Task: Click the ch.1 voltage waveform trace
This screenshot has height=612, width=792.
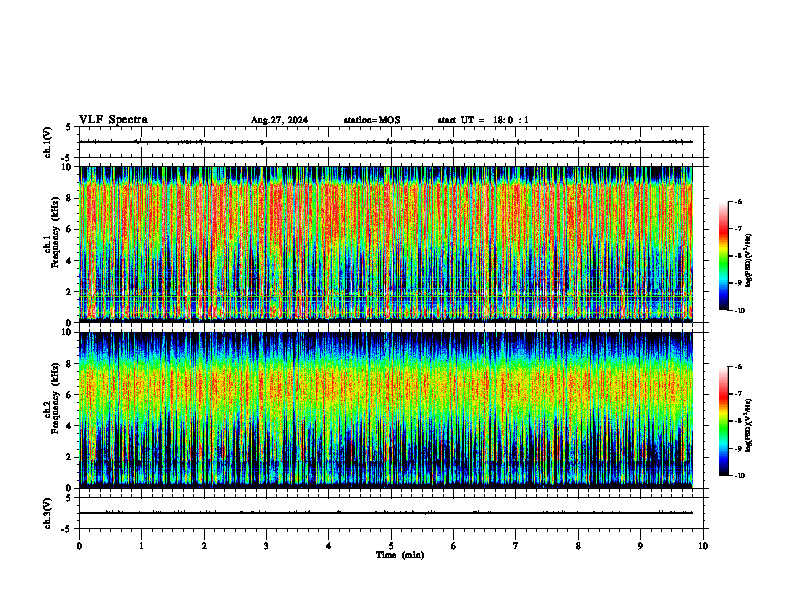Action: click(x=386, y=142)
